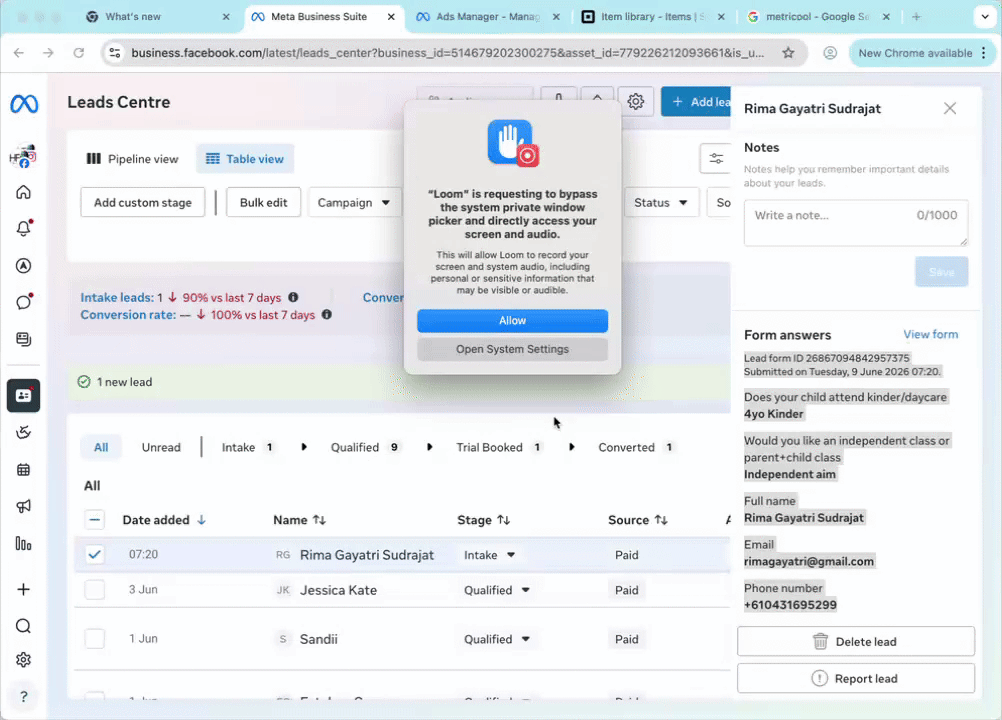Click Add custom stage button
This screenshot has height=720, width=1002.
click(x=143, y=203)
